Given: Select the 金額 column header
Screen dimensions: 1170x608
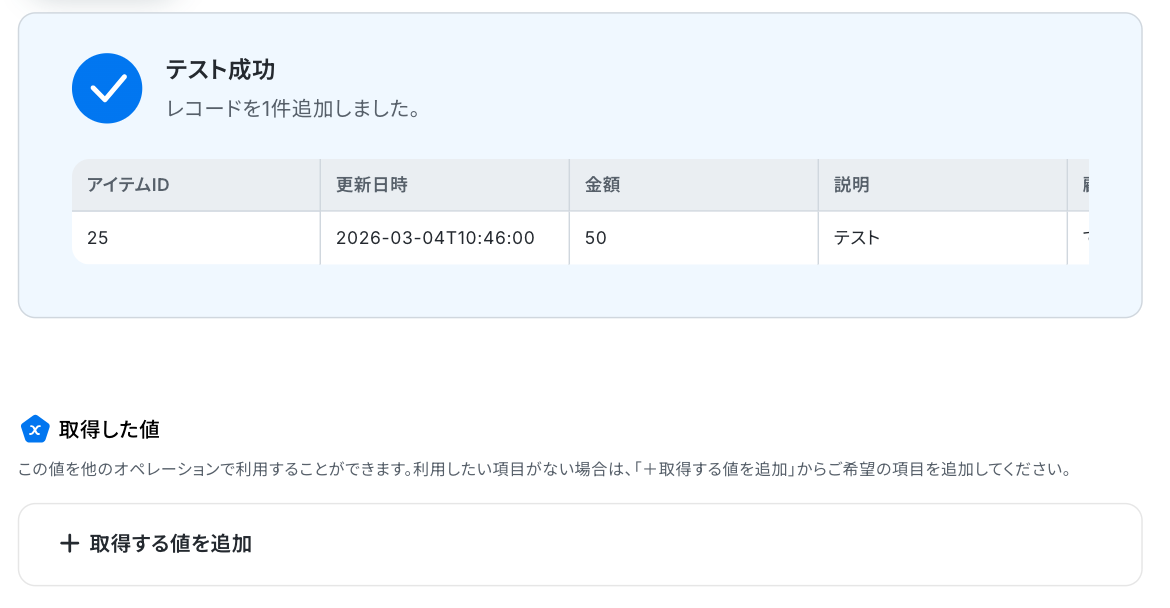Looking at the screenshot, I should click(x=694, y=185).
